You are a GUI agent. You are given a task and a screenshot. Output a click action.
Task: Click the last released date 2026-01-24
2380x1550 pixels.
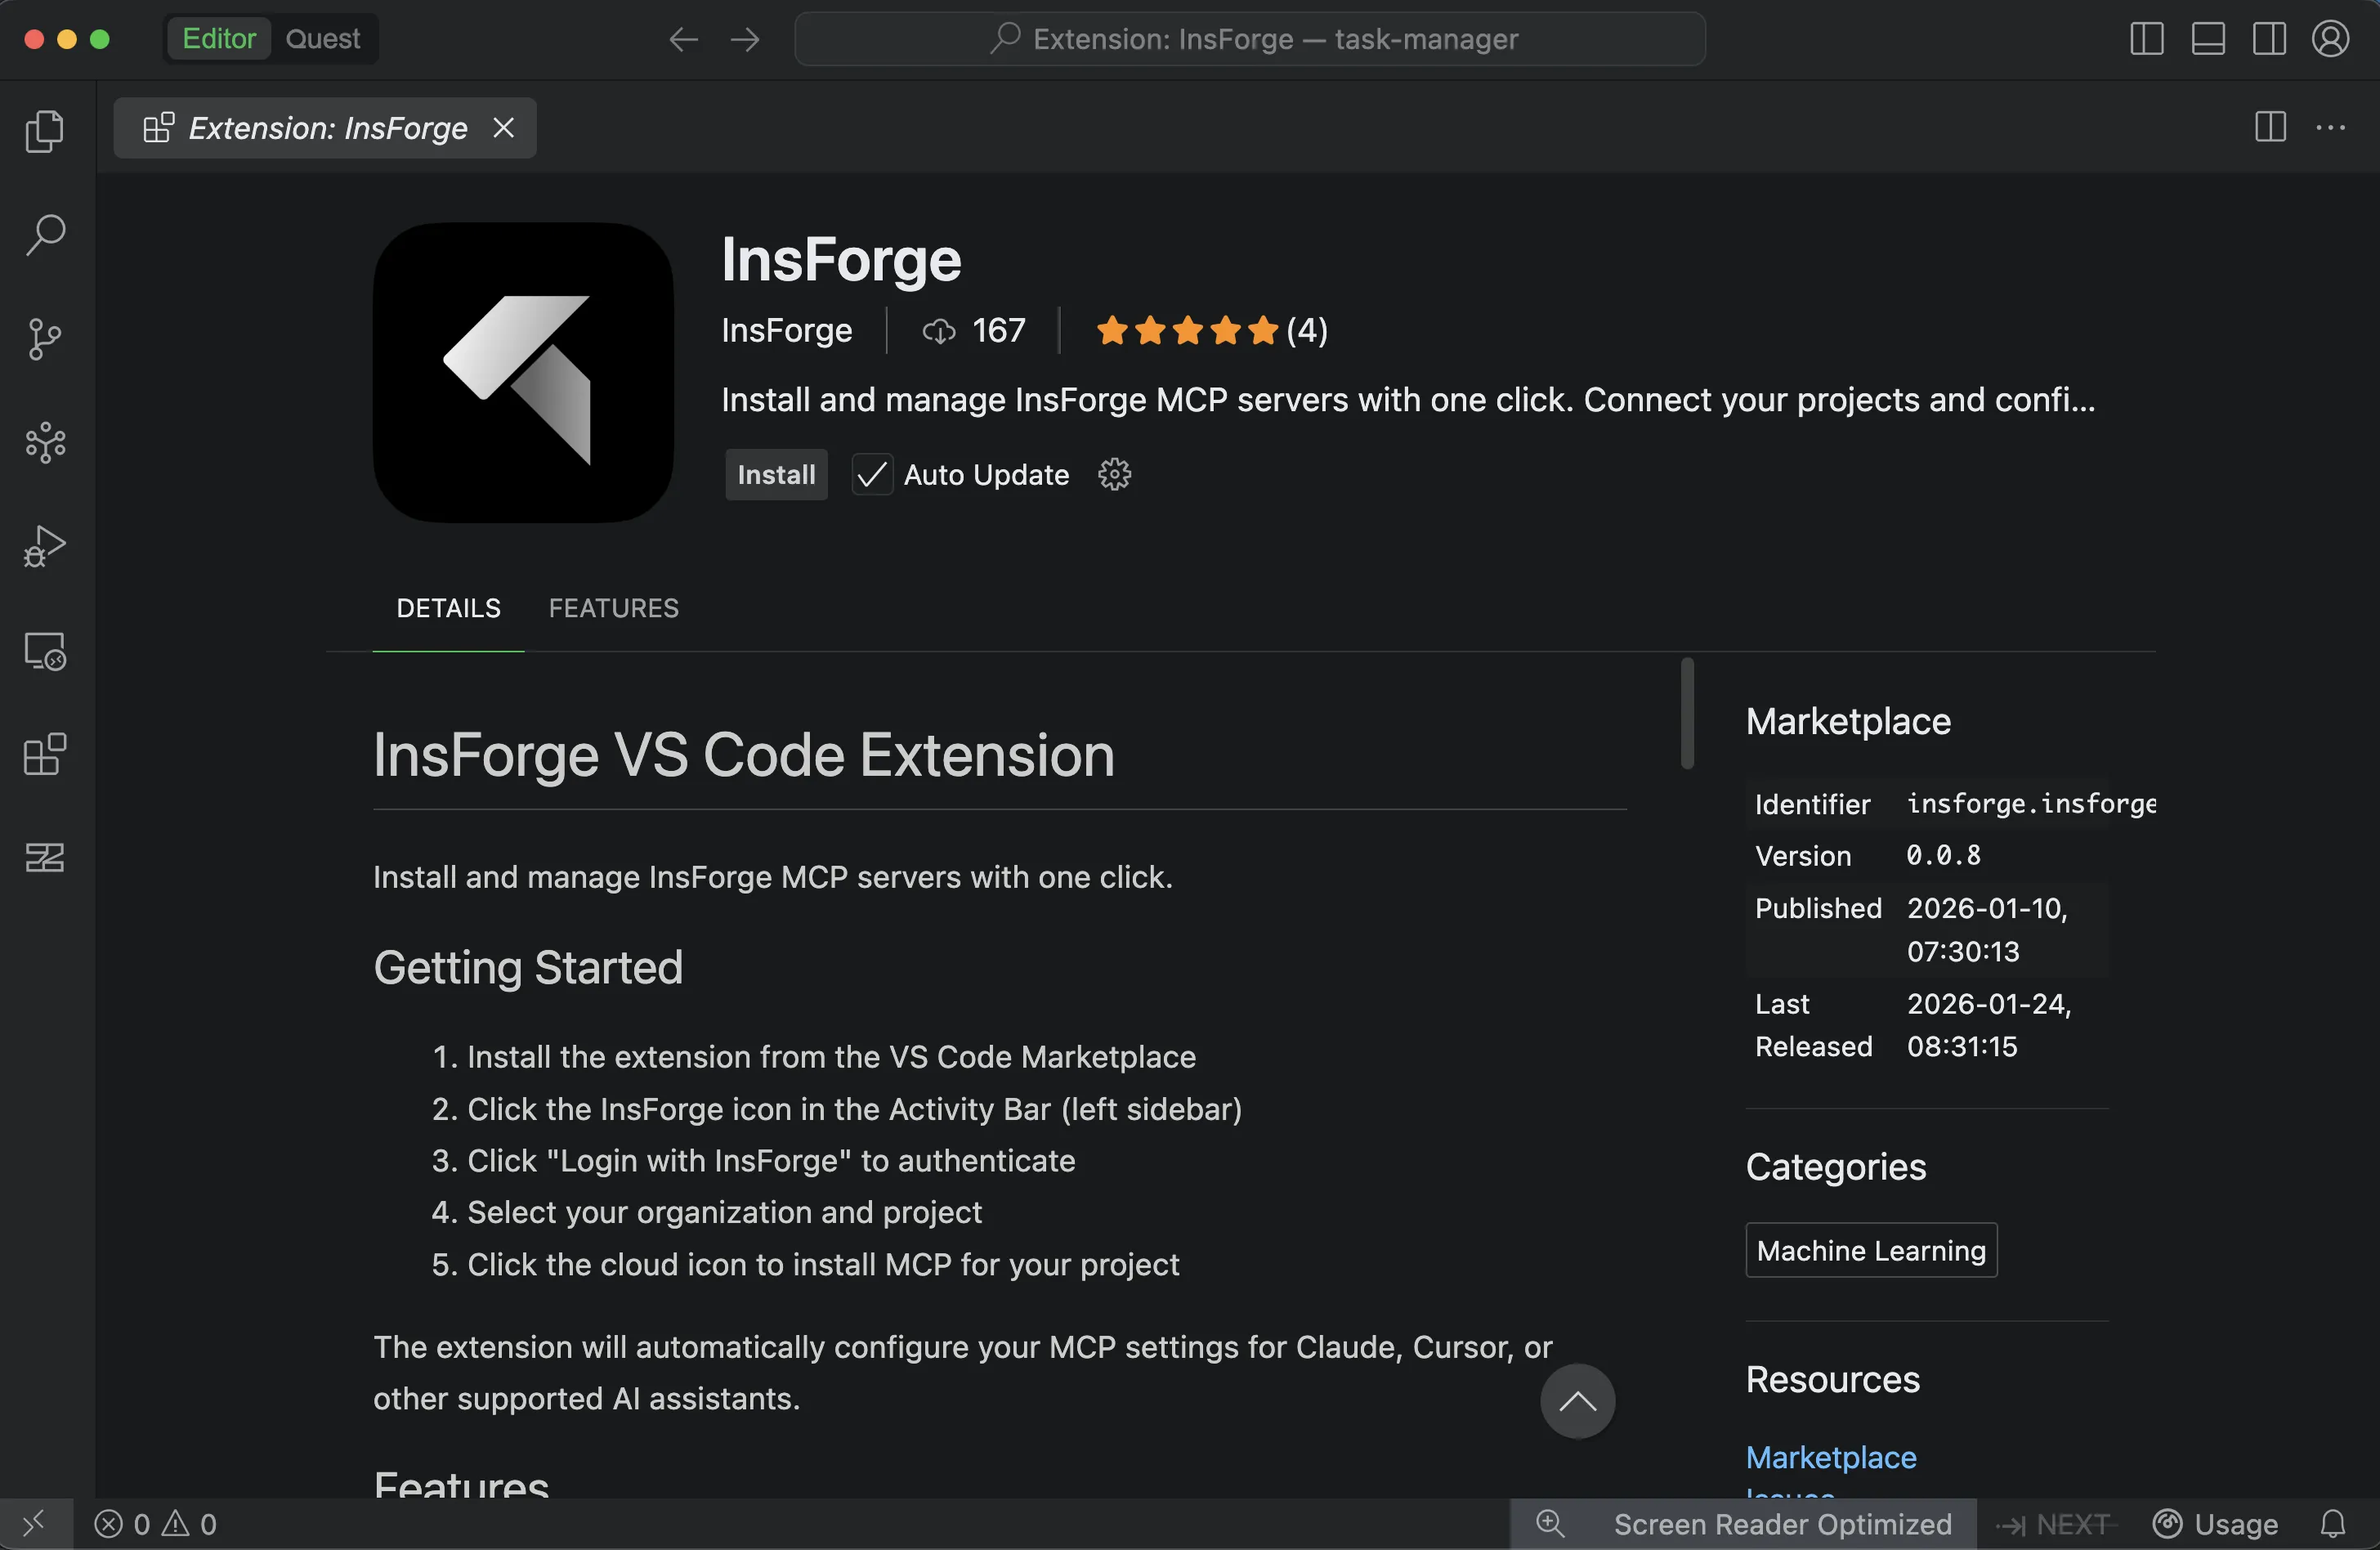pos(1988,1025)
